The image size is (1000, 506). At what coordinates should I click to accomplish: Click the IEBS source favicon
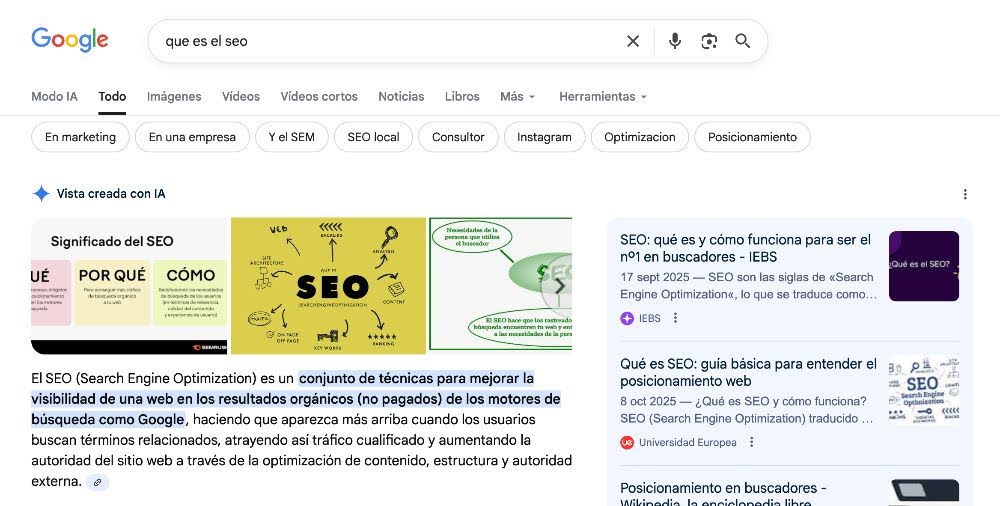pyautogui.click(x=627, y=318)
